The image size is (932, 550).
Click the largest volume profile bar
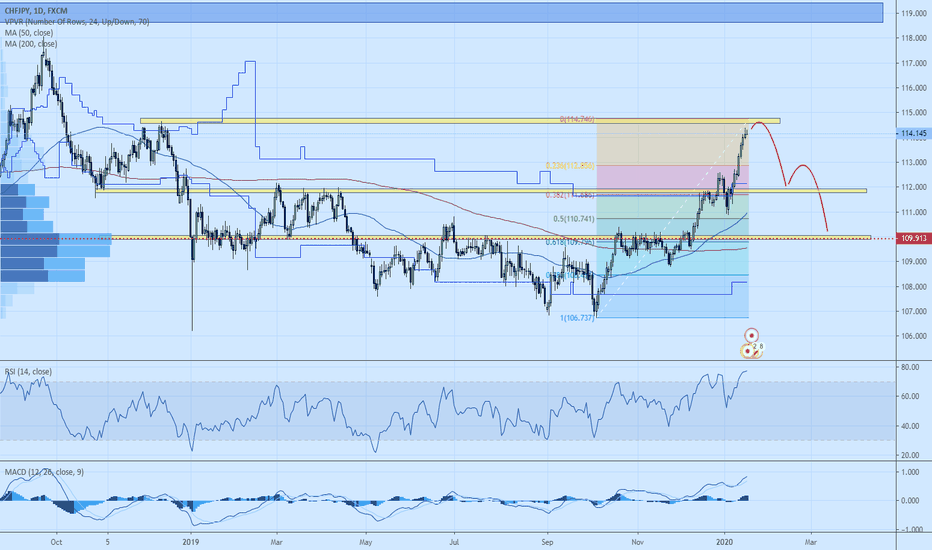[55, 239]
